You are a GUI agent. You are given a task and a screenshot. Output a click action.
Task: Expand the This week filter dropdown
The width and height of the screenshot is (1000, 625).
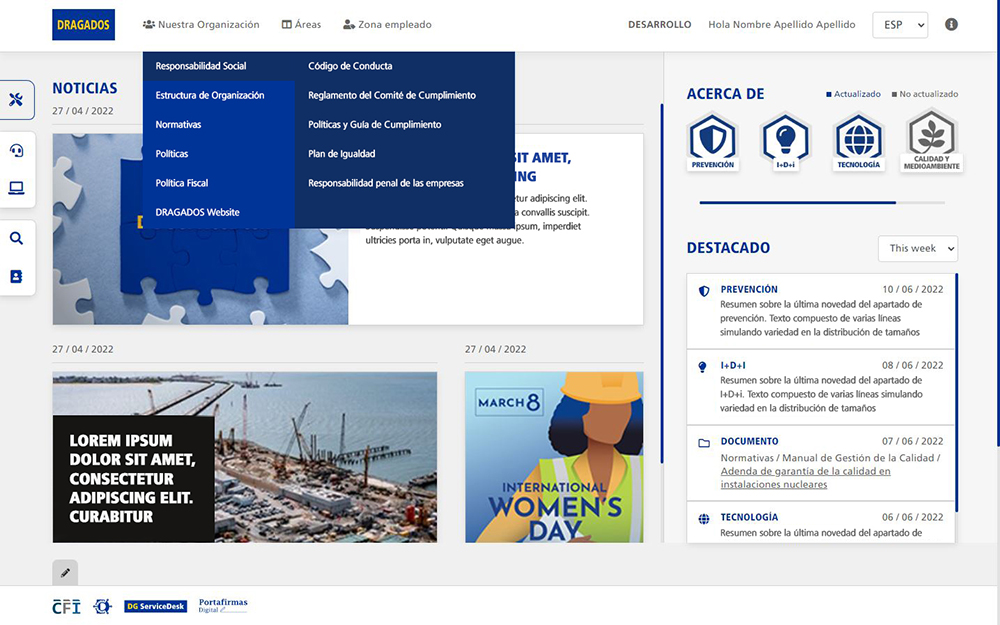(917, 248)
